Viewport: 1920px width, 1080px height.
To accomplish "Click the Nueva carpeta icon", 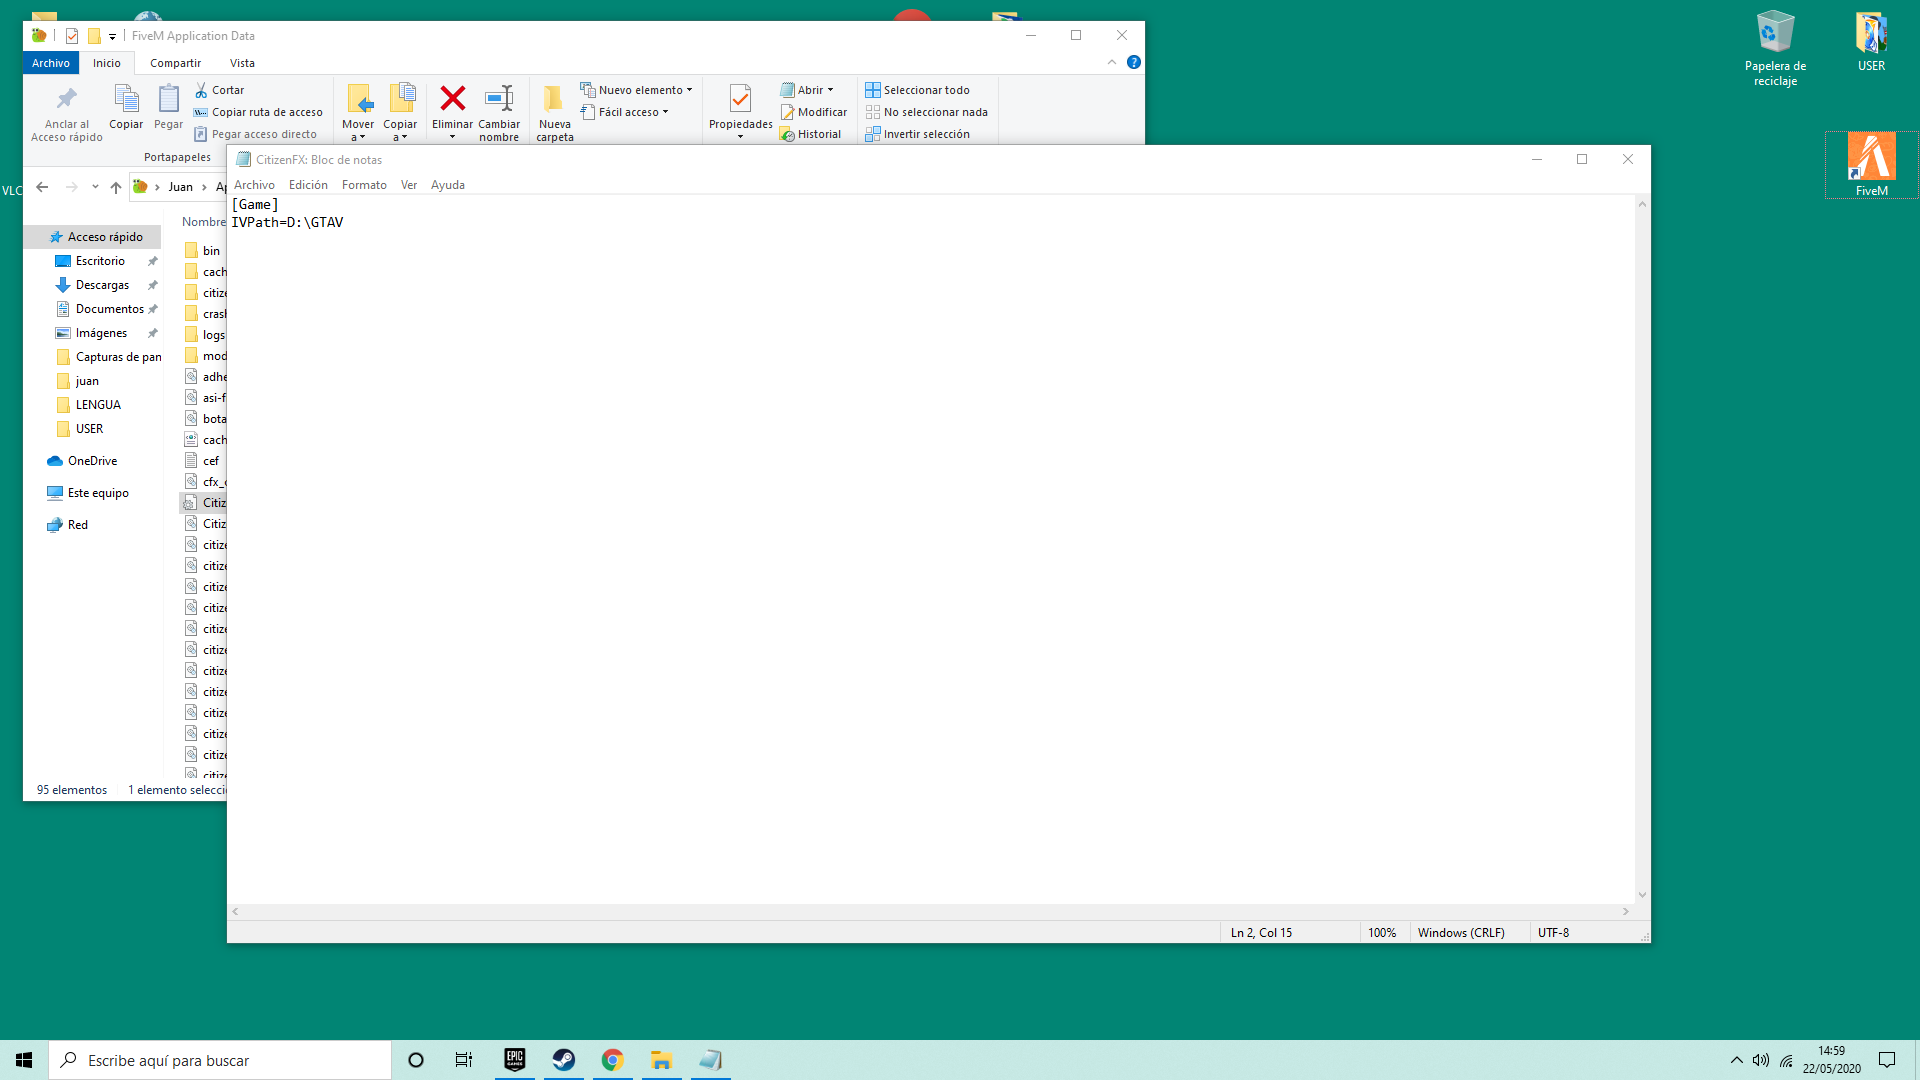I will (554, 98).
